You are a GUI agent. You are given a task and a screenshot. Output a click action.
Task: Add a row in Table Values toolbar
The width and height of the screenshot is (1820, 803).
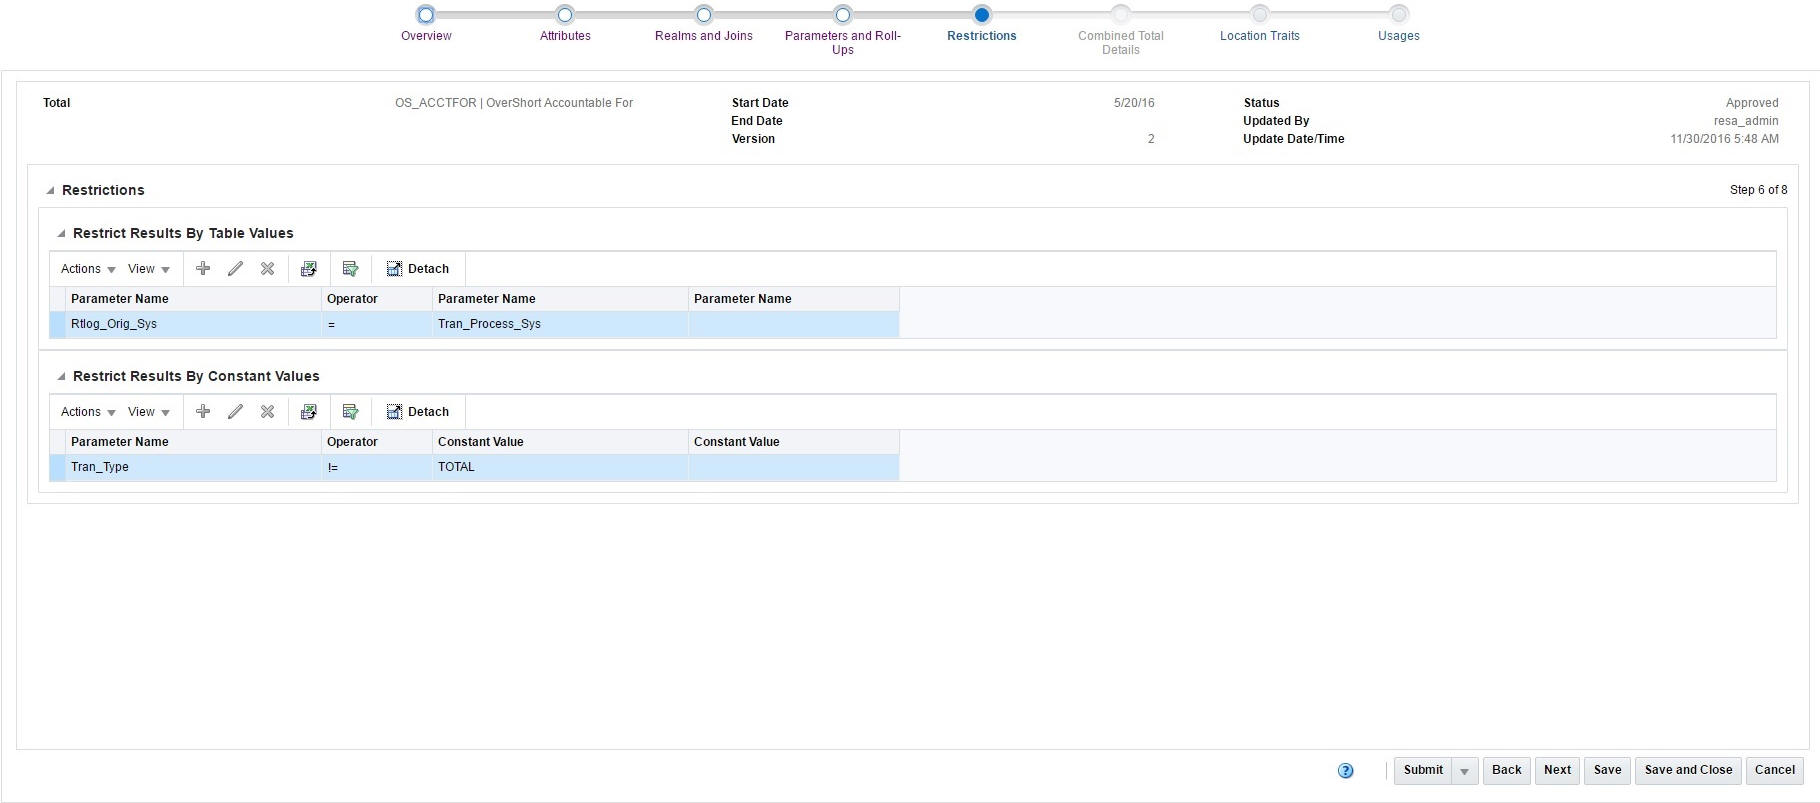[x=203, y=268]
